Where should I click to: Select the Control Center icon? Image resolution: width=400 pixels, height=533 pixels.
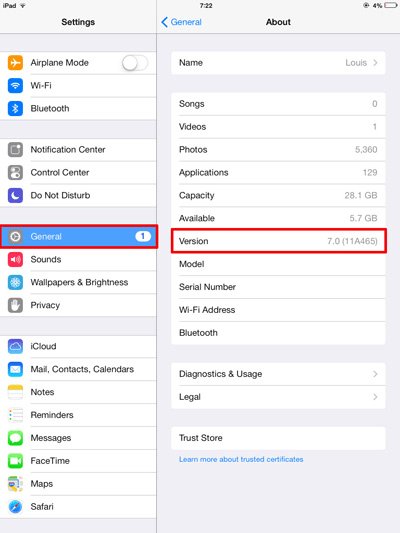(x=15, y=173)
